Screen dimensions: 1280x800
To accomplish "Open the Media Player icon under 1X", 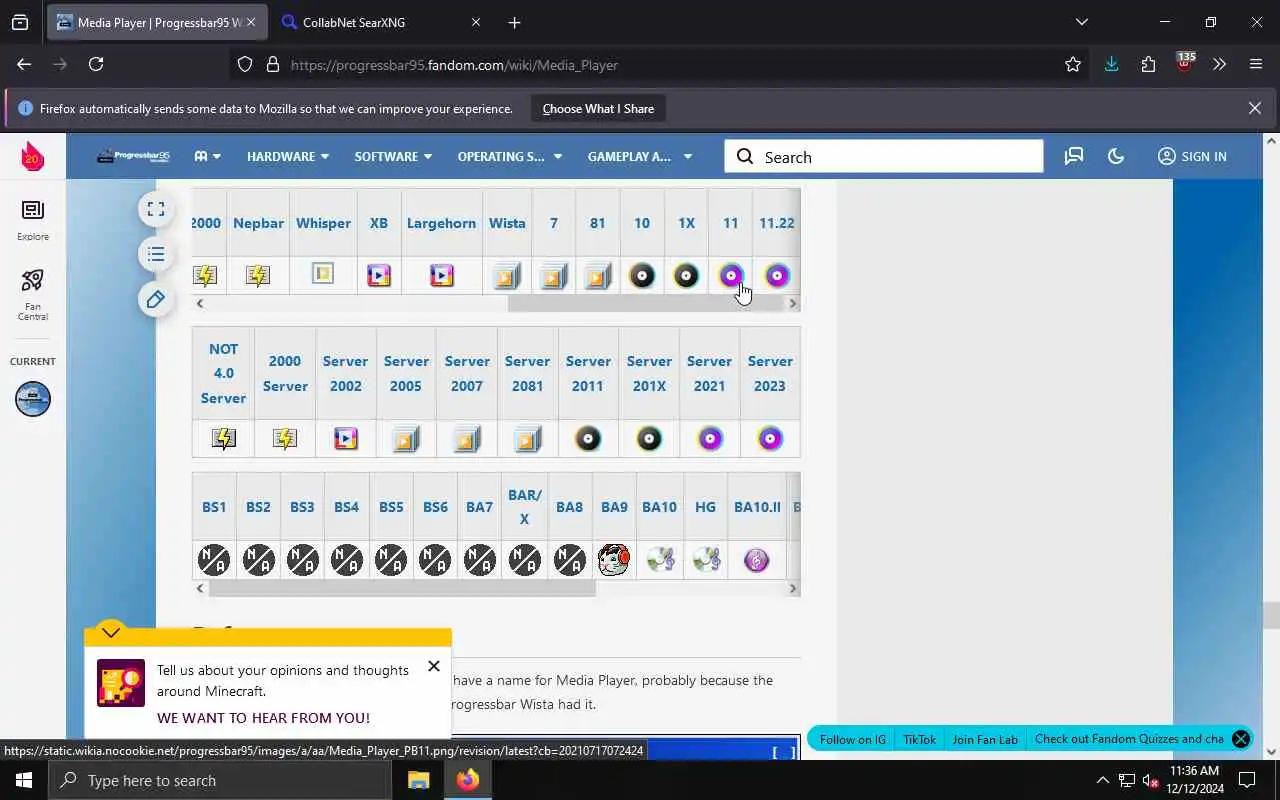I will coord(686,276).
